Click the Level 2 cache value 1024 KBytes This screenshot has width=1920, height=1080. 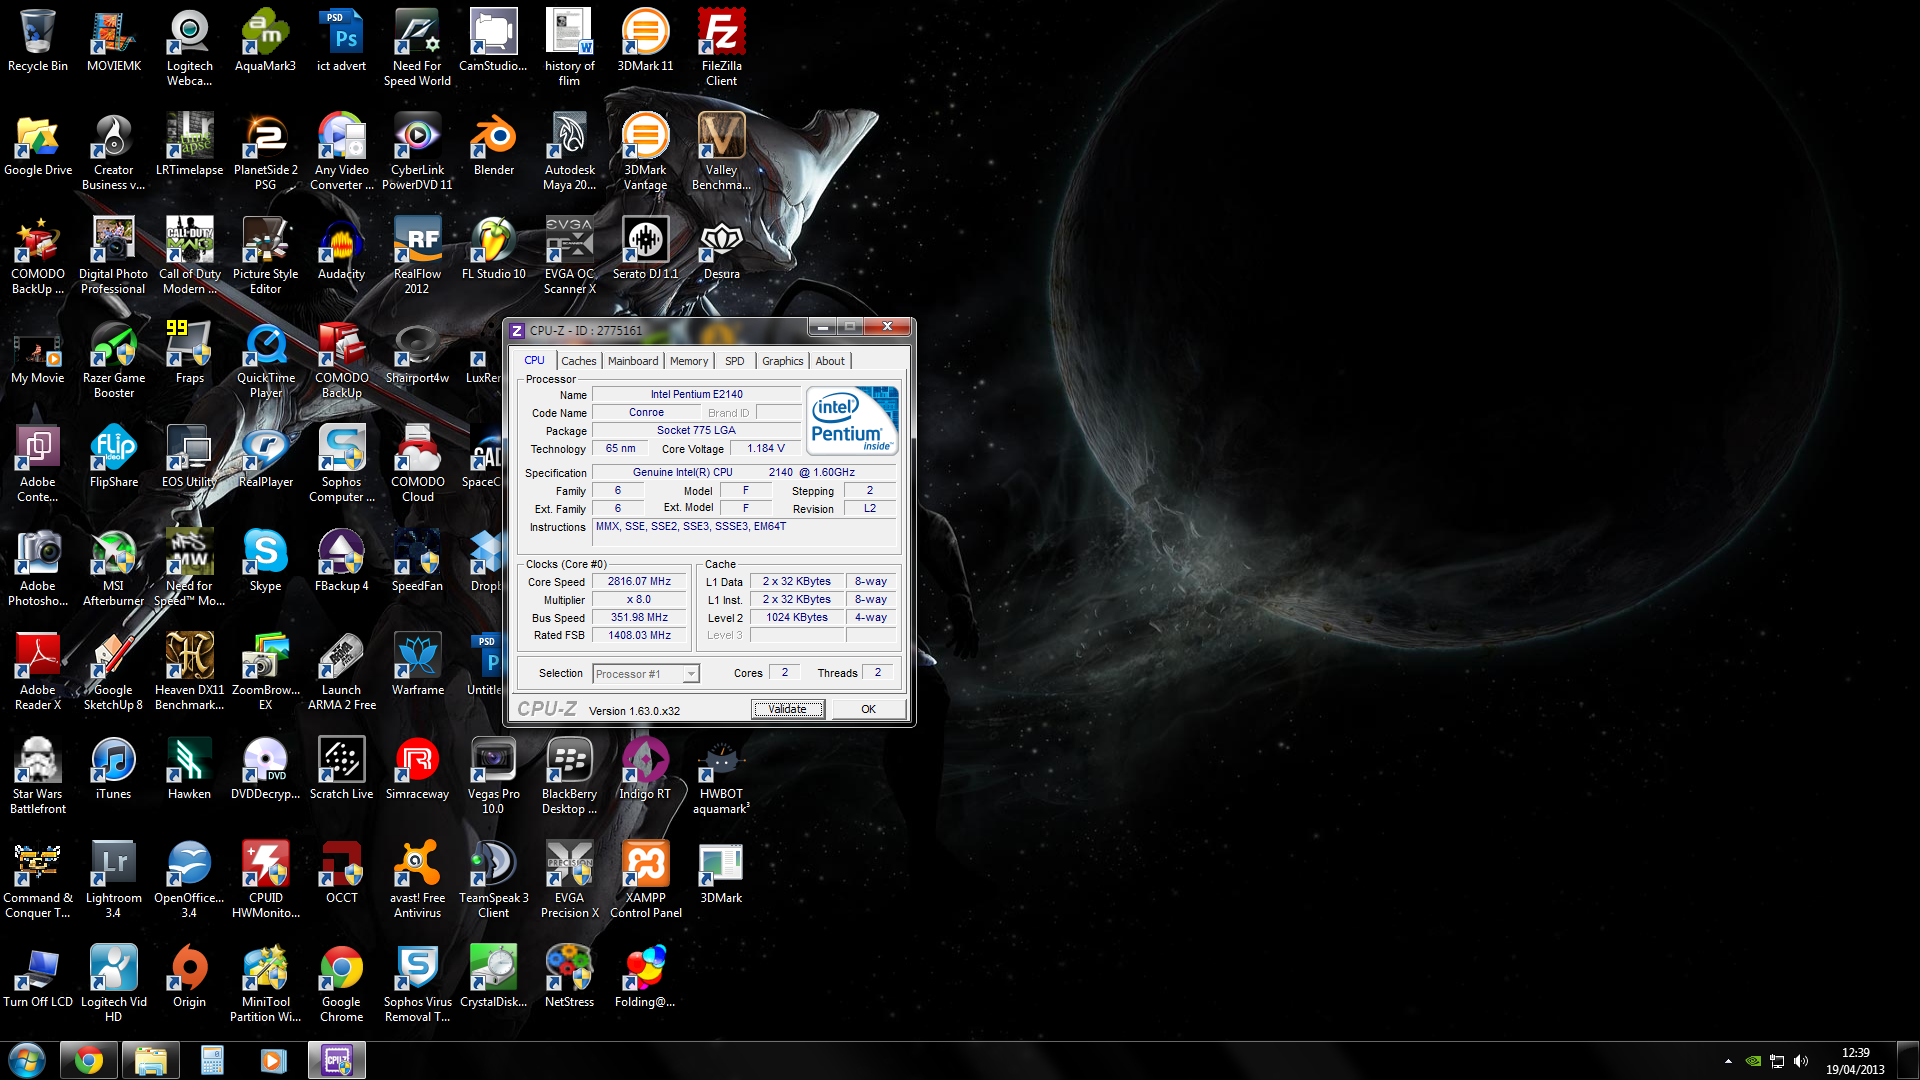click(x=797, y=617)
